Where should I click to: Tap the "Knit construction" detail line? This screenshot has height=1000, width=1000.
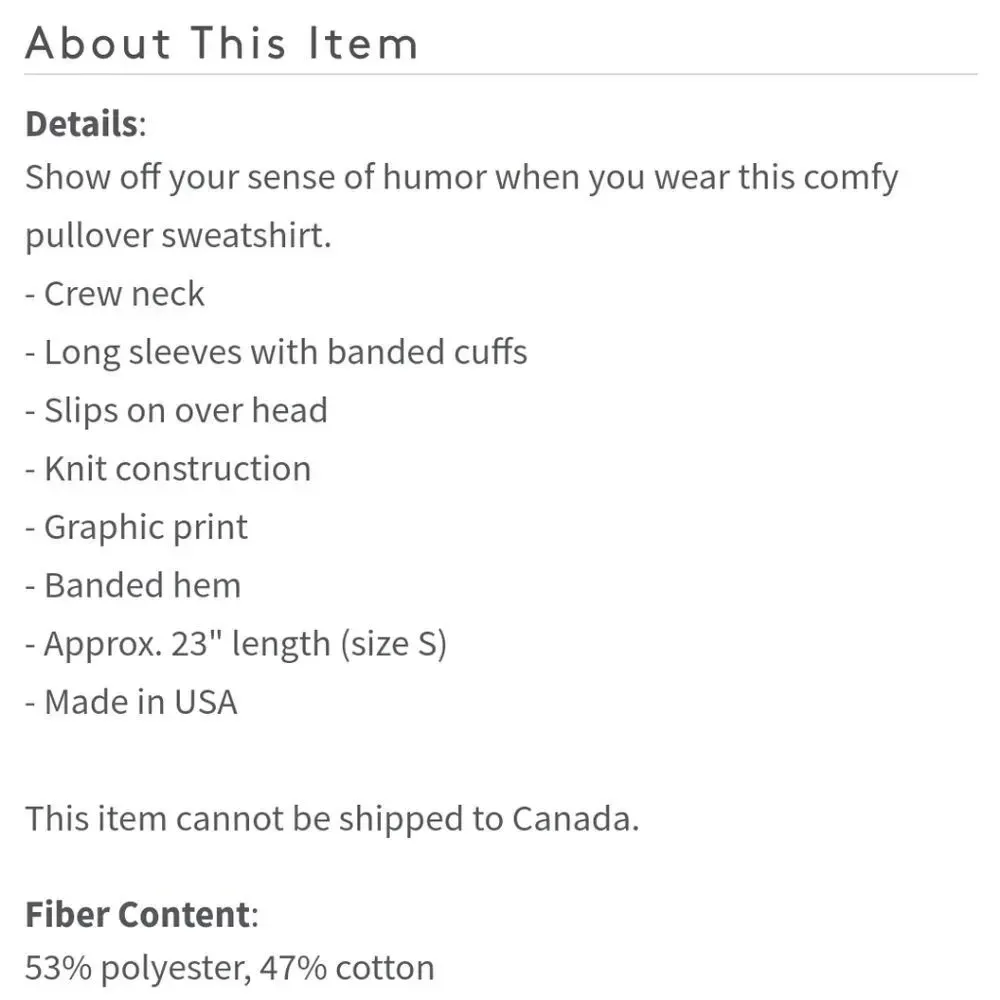pyautogui.click(x=177, y=469)
